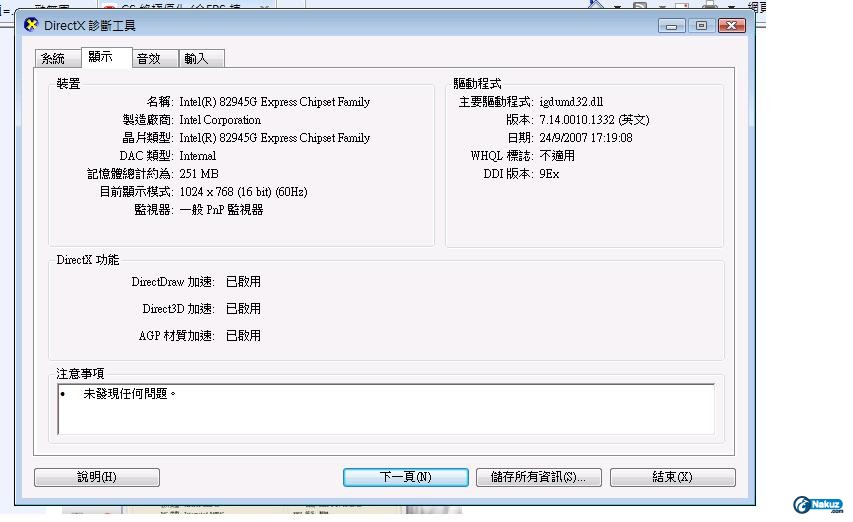Open the 輸入 tab
853x522 pixels.
[x=201, y=58]
